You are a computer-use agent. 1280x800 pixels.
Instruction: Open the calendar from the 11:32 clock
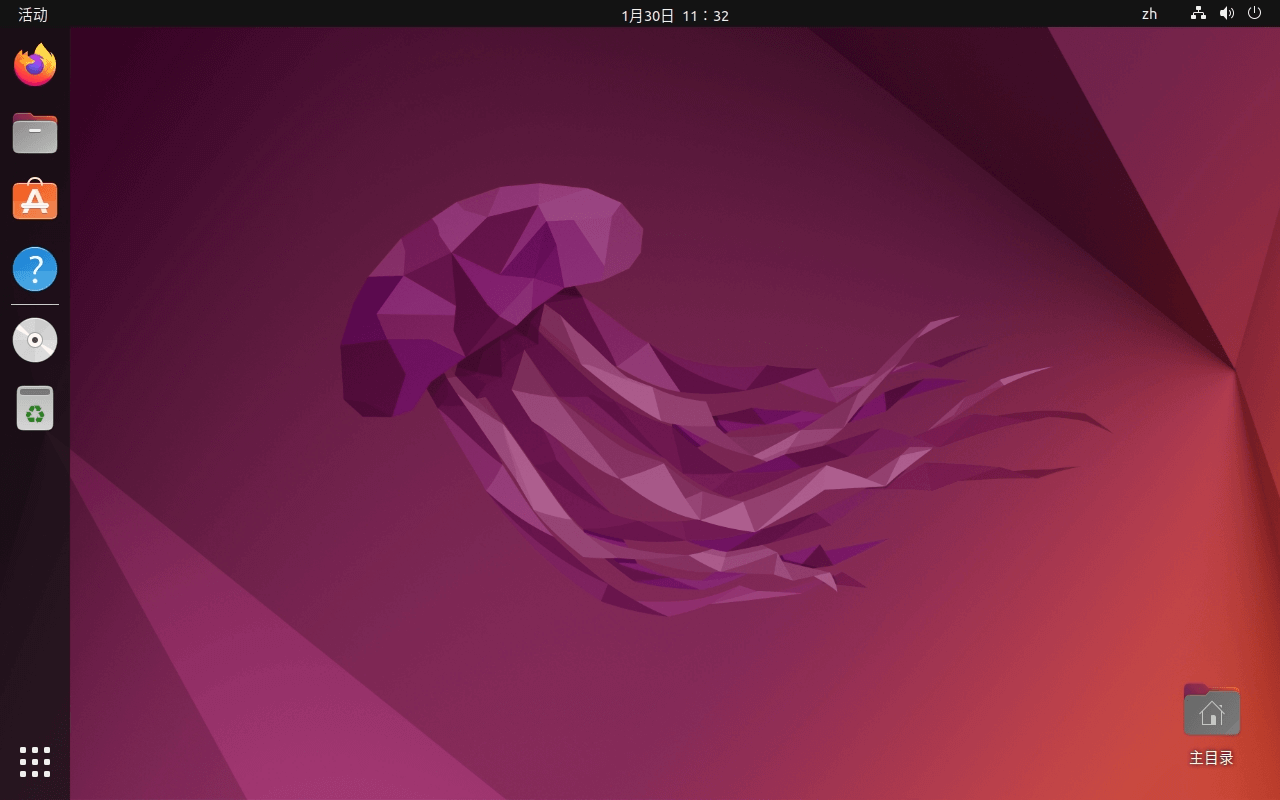coord(706,15)
